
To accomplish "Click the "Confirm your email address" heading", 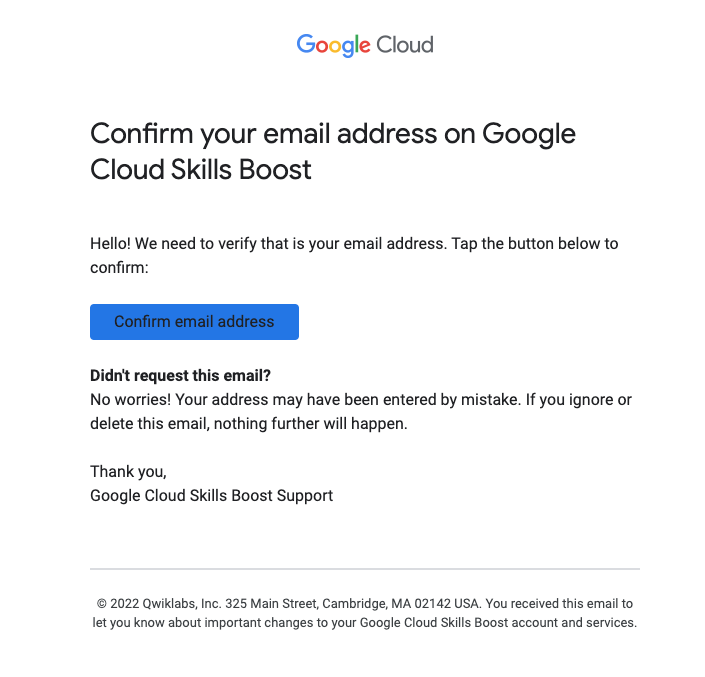I will pyautogui.click(x=332, y=134).
